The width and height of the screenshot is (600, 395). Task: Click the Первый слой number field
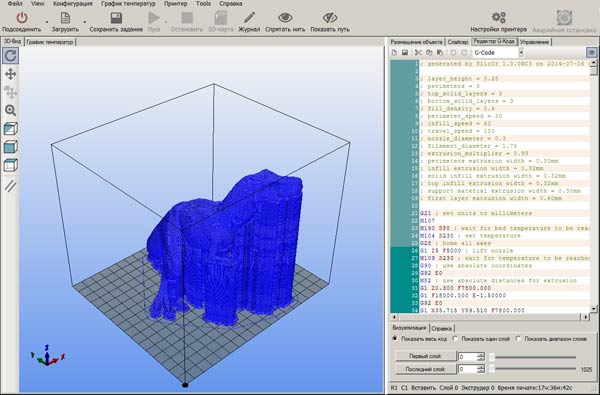467,357
